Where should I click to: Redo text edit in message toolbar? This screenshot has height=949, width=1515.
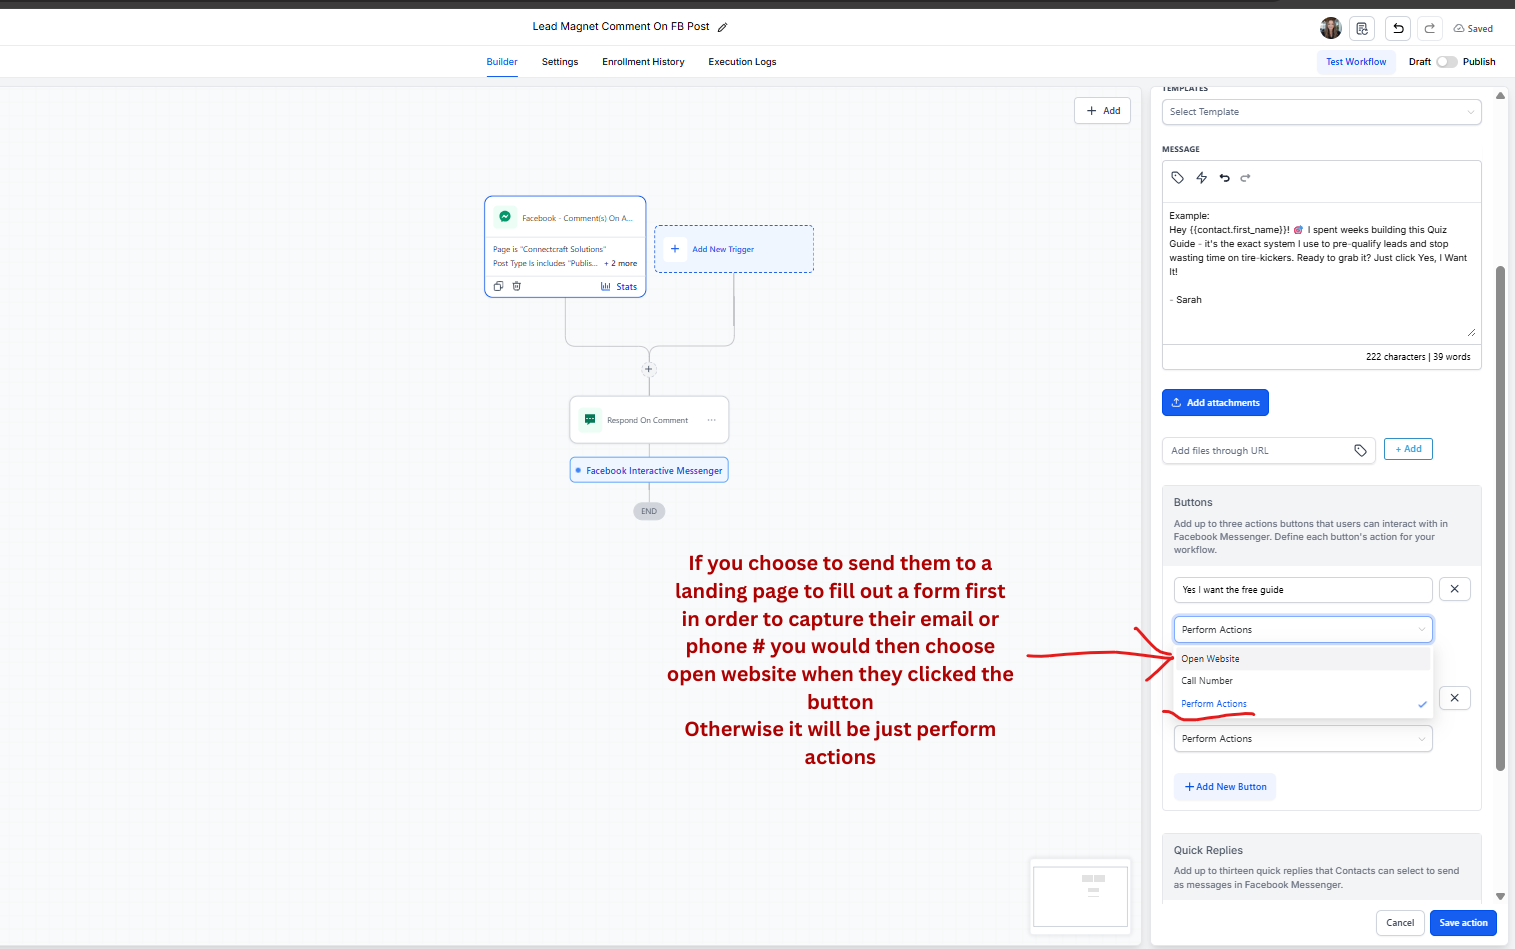tap(1246, 178)
